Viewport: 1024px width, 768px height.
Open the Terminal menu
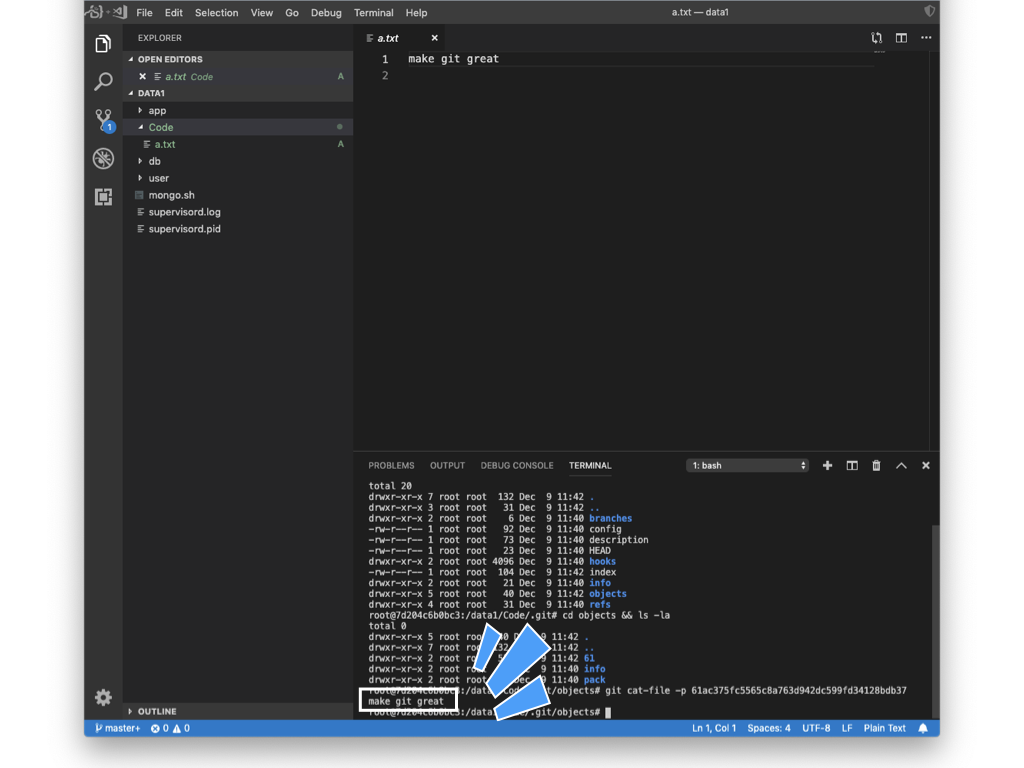pos(373,13)
